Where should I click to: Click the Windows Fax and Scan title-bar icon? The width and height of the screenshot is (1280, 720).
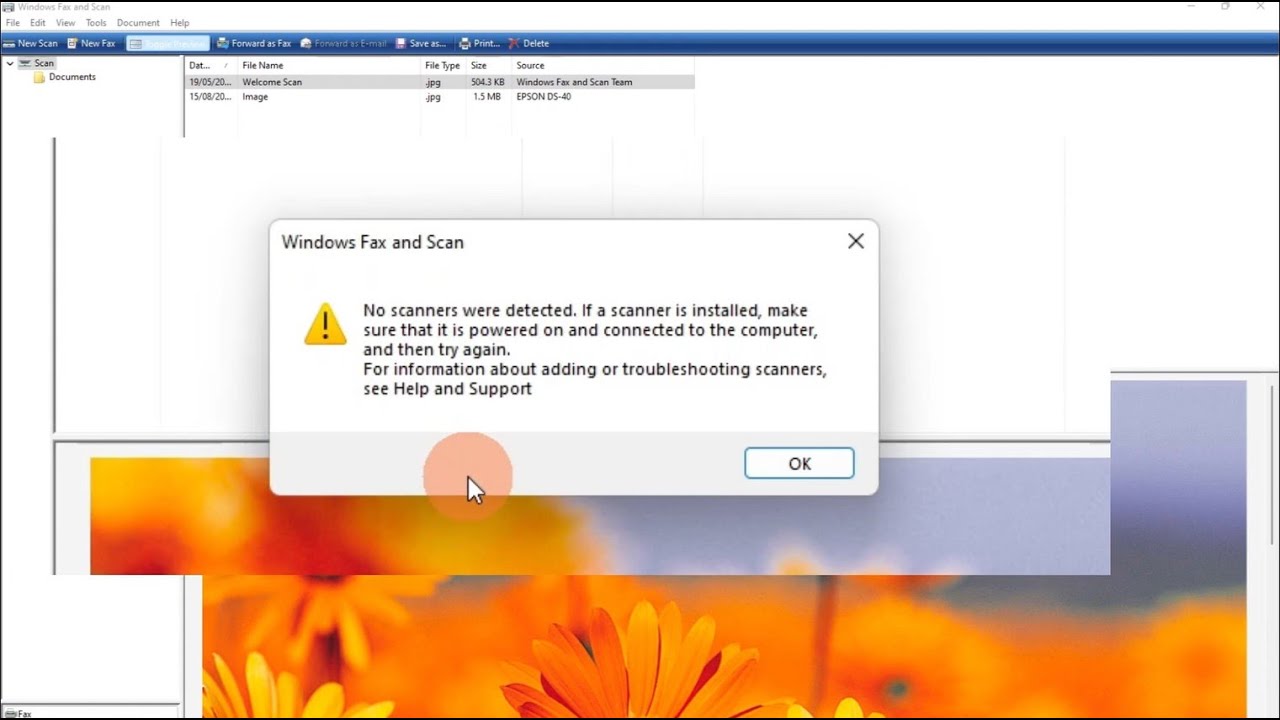[8, 7]
